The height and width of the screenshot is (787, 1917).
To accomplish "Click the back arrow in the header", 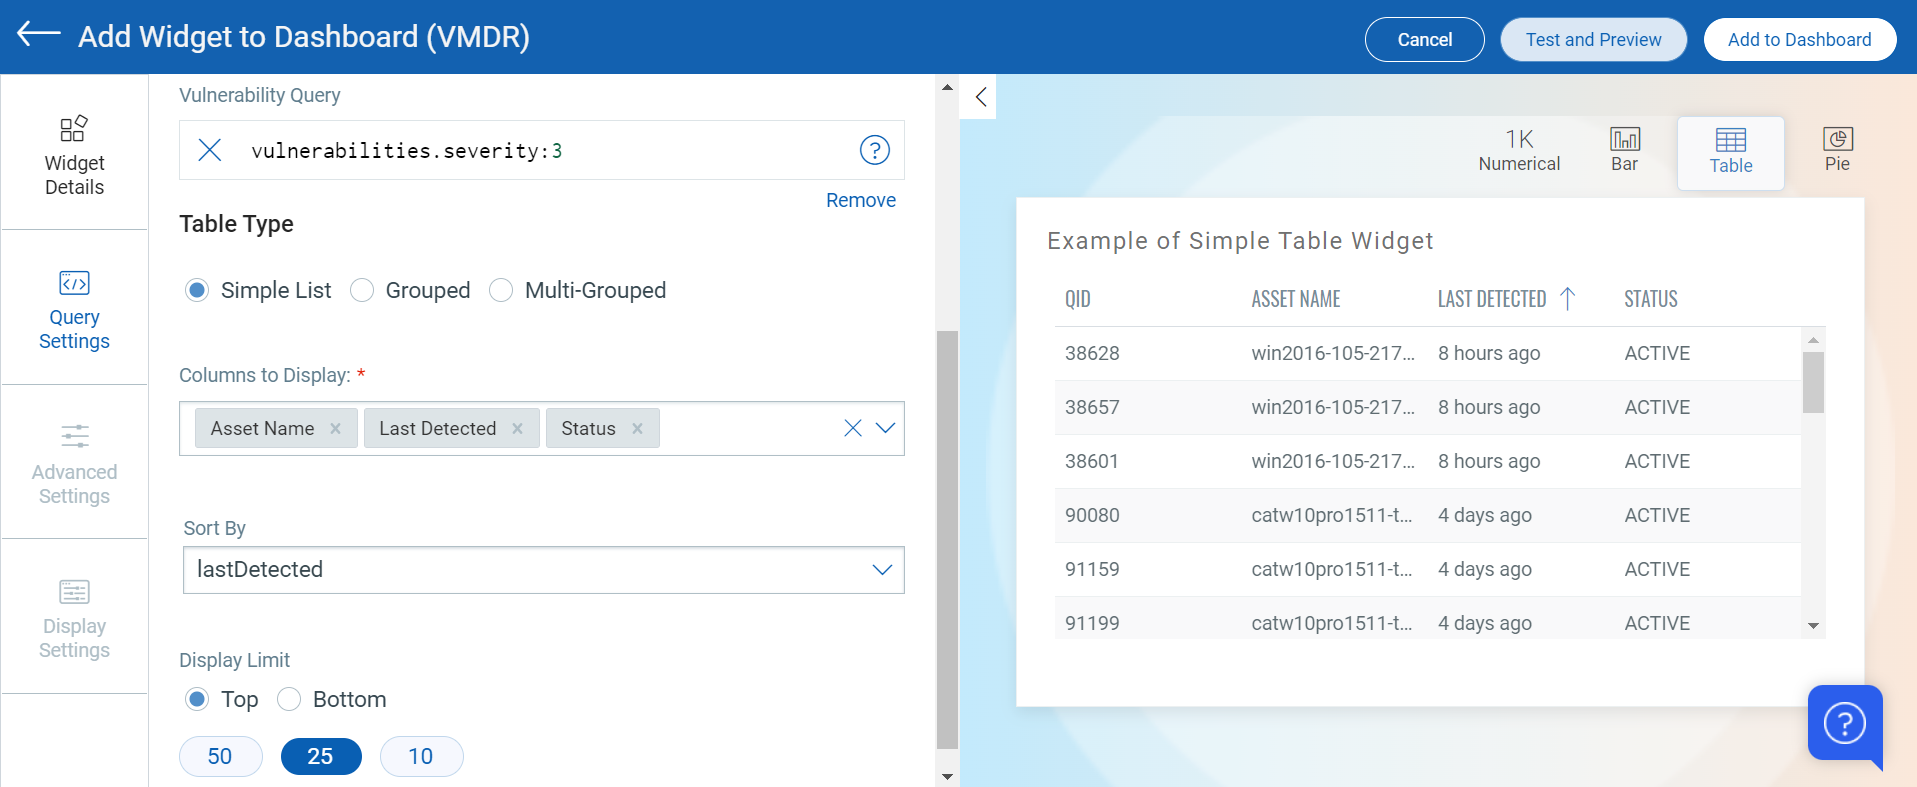I will (39, 34).
